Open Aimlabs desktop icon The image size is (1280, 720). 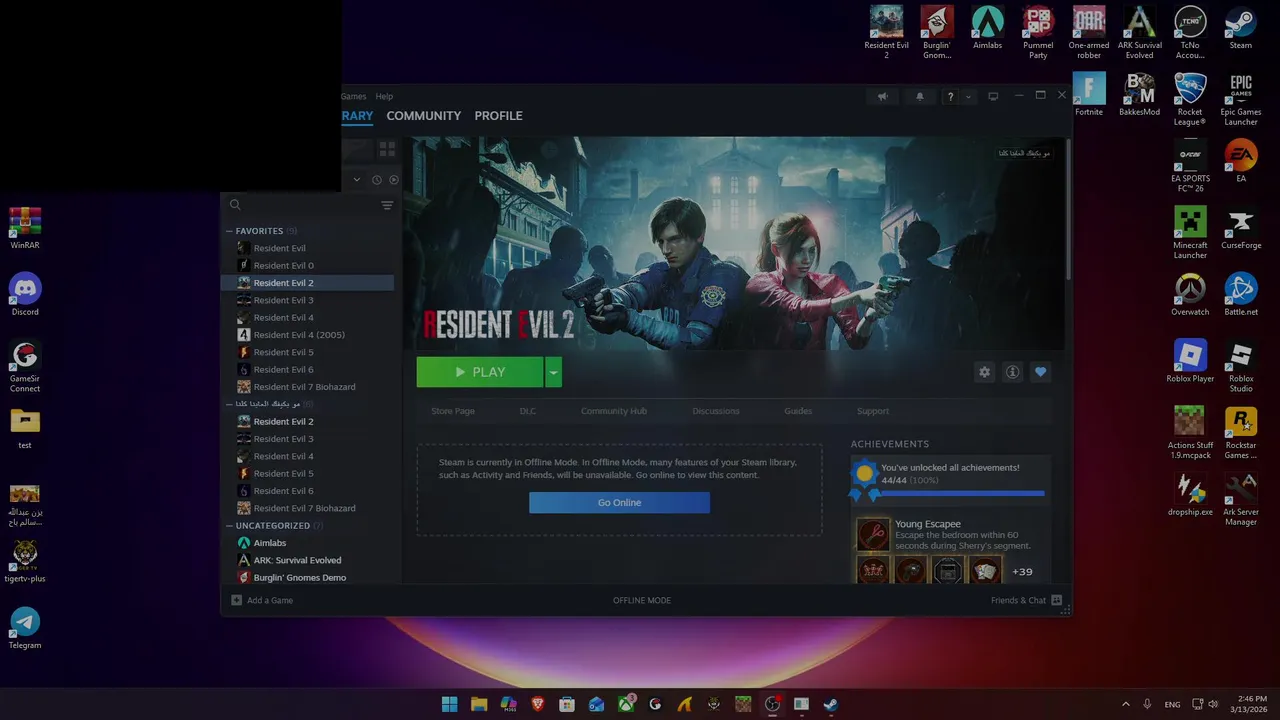click(x=987, y=28)
